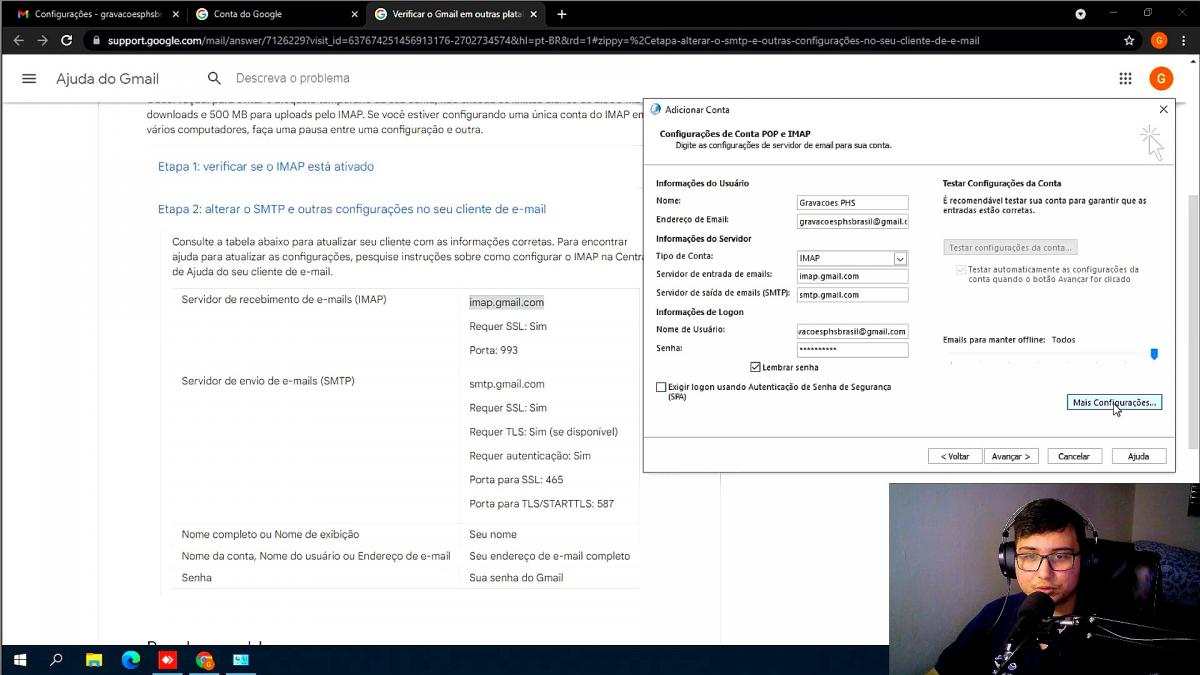Click Servidor de envio de e-mails (SMTP) label
Viewport: 1200px width, 675px height.
(x=268, y=381)
